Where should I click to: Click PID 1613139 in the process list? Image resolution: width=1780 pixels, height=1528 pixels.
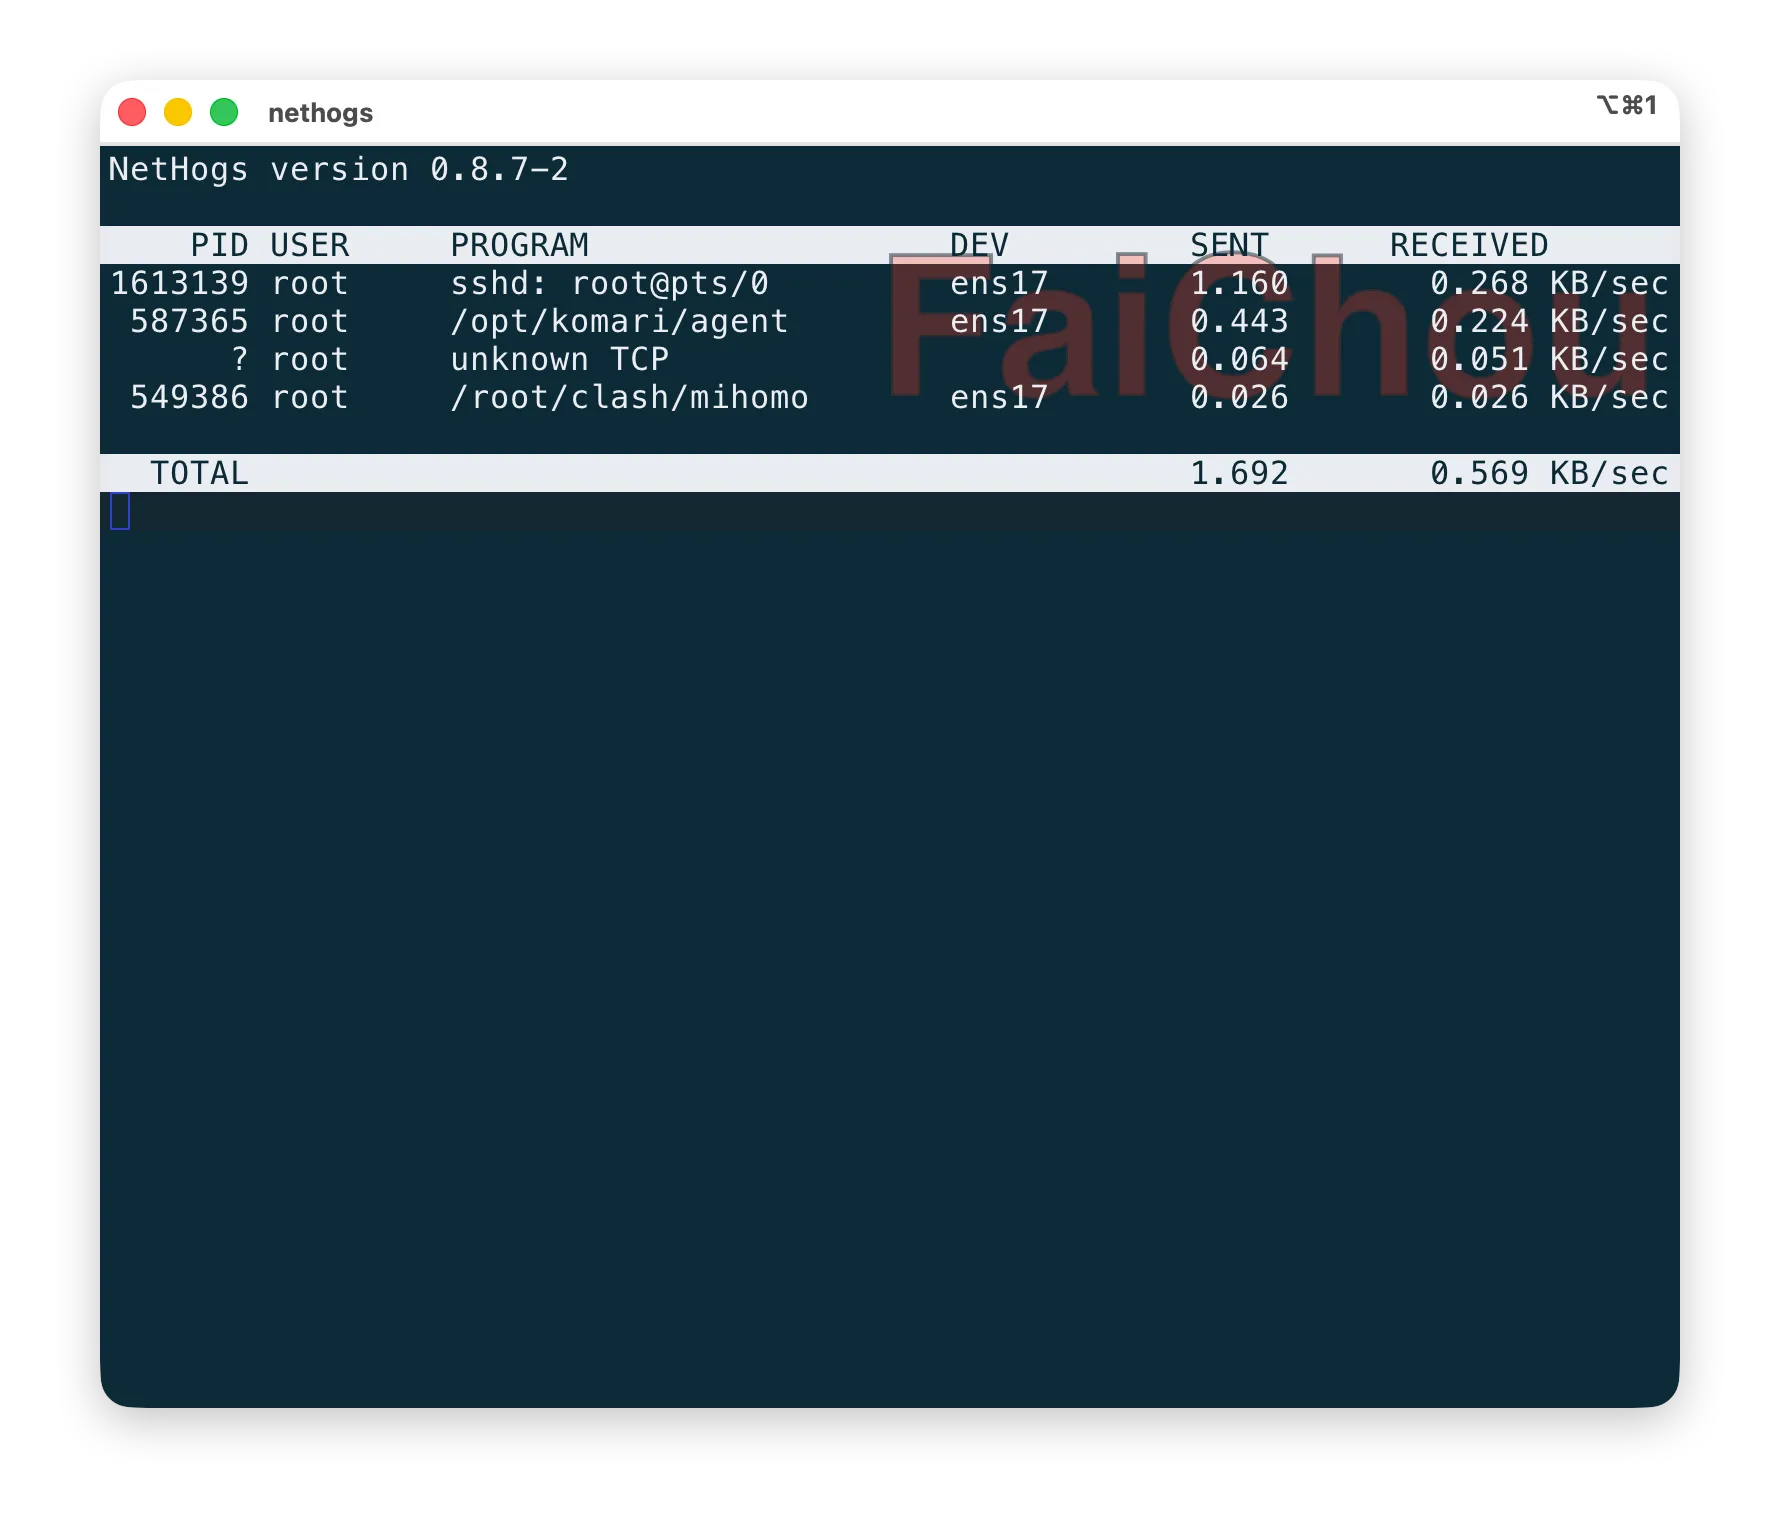click(x=179, y=284)
